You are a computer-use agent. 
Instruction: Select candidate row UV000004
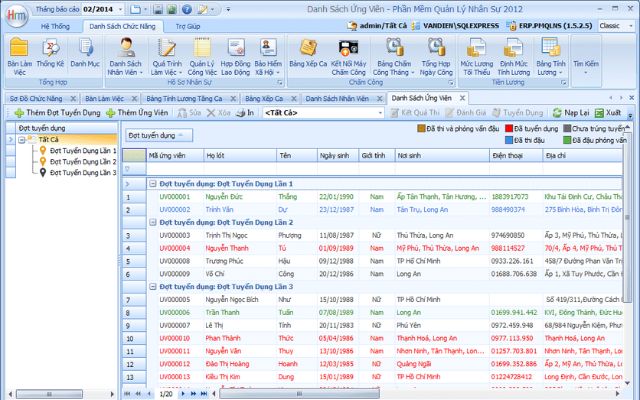pyautogui.click(x=372, y=248)
